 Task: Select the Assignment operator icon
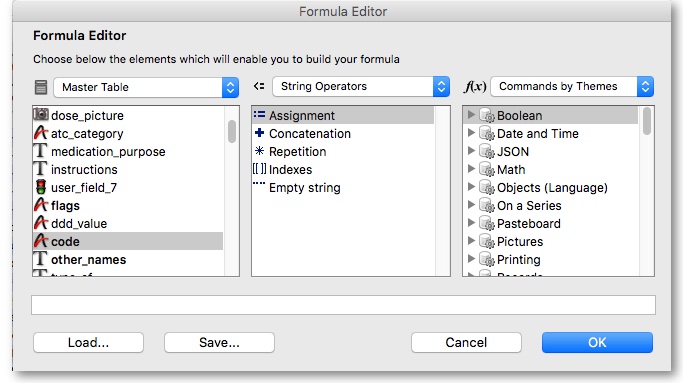click(x=259, y=115)
